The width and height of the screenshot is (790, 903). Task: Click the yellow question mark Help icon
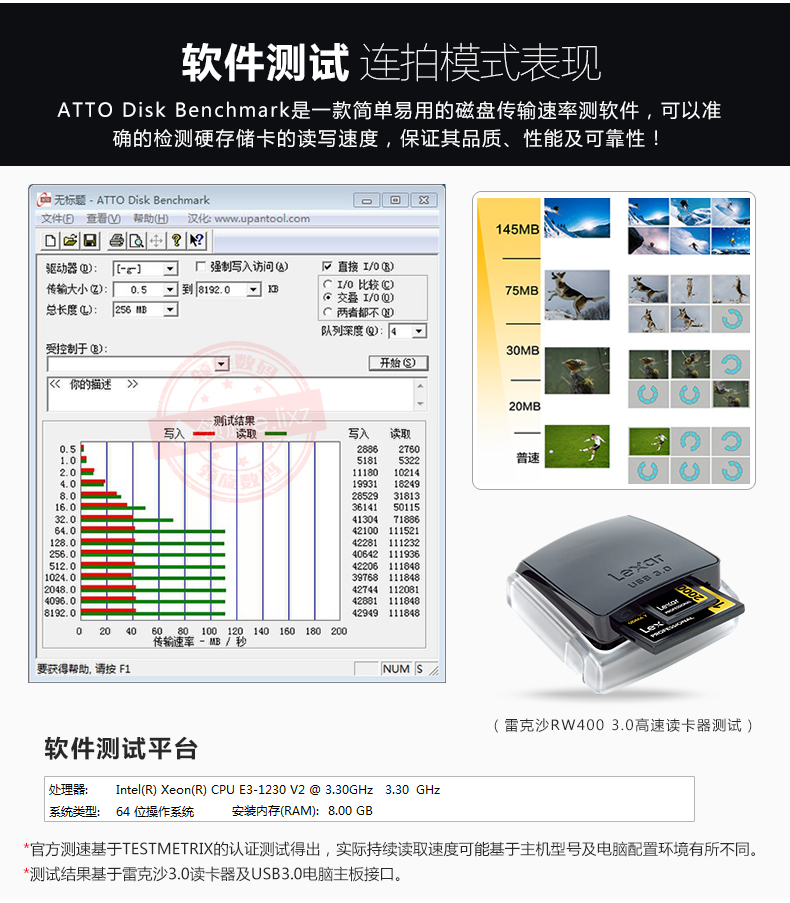click(x=176, y=240)
